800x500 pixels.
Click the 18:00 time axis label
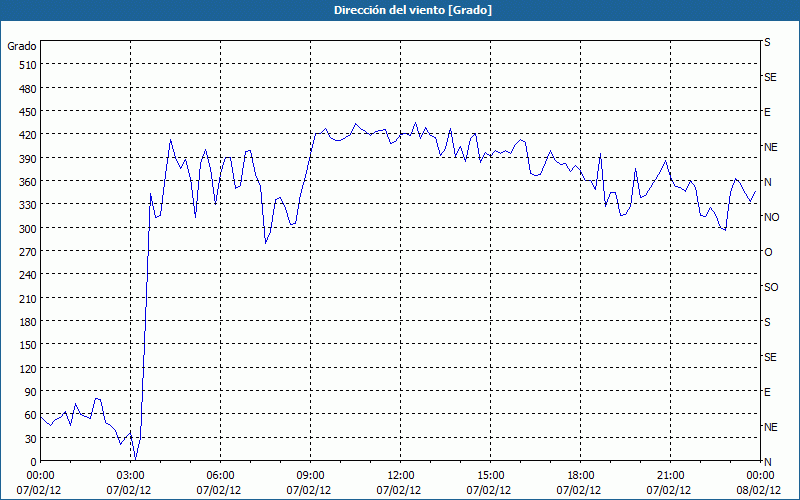[581, 476]
